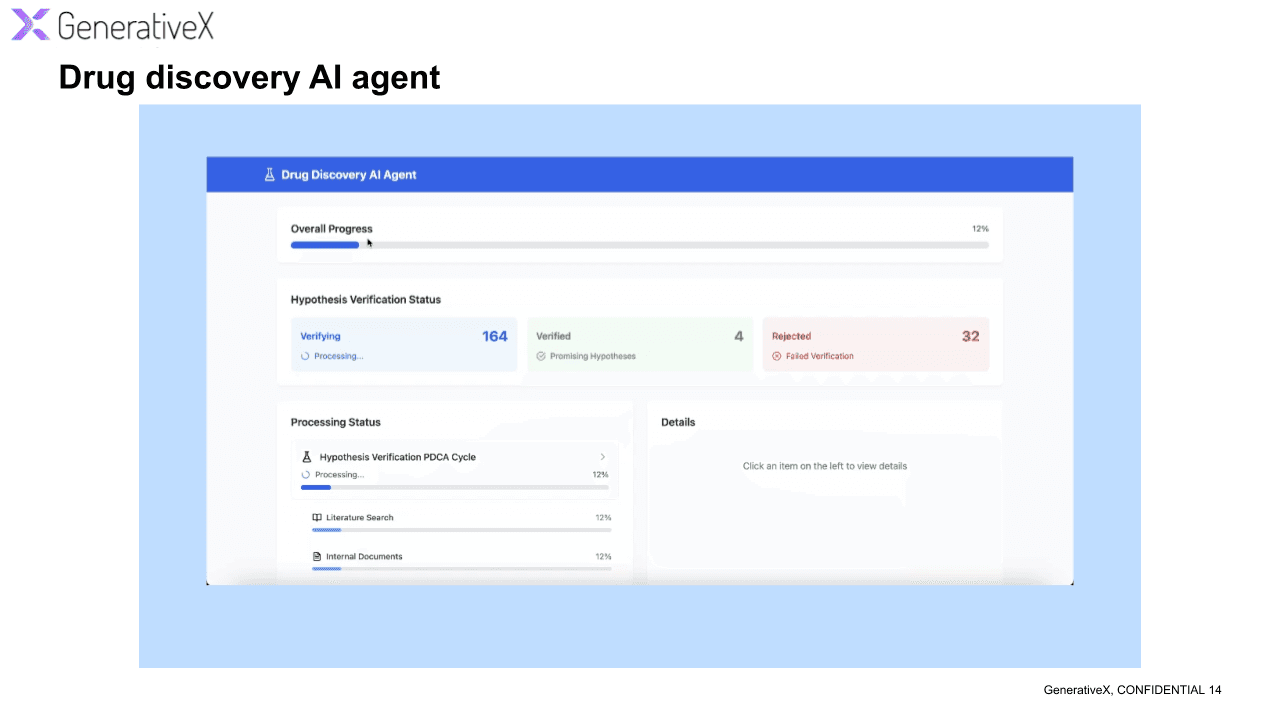
Task: Click the Overall Progress bar
Action: coord(640,245)
